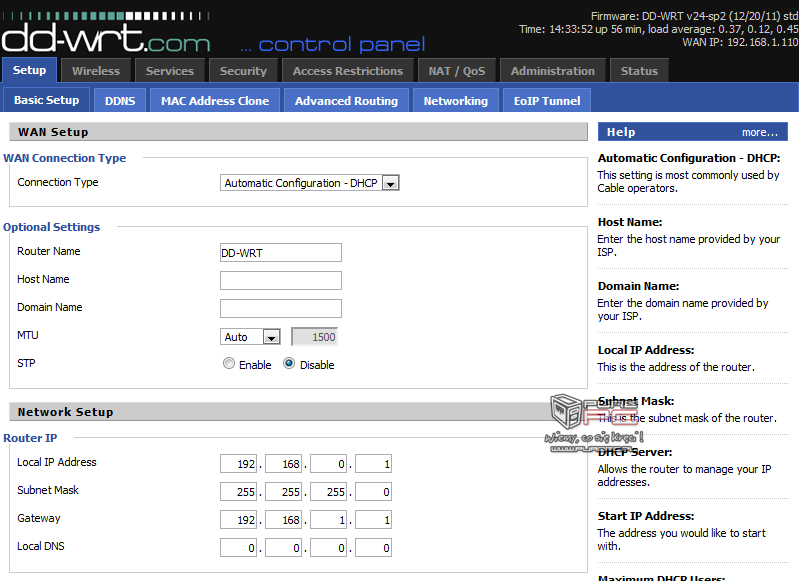
Task: Click the 'Network Setup' section header
Action: [299, 412]
